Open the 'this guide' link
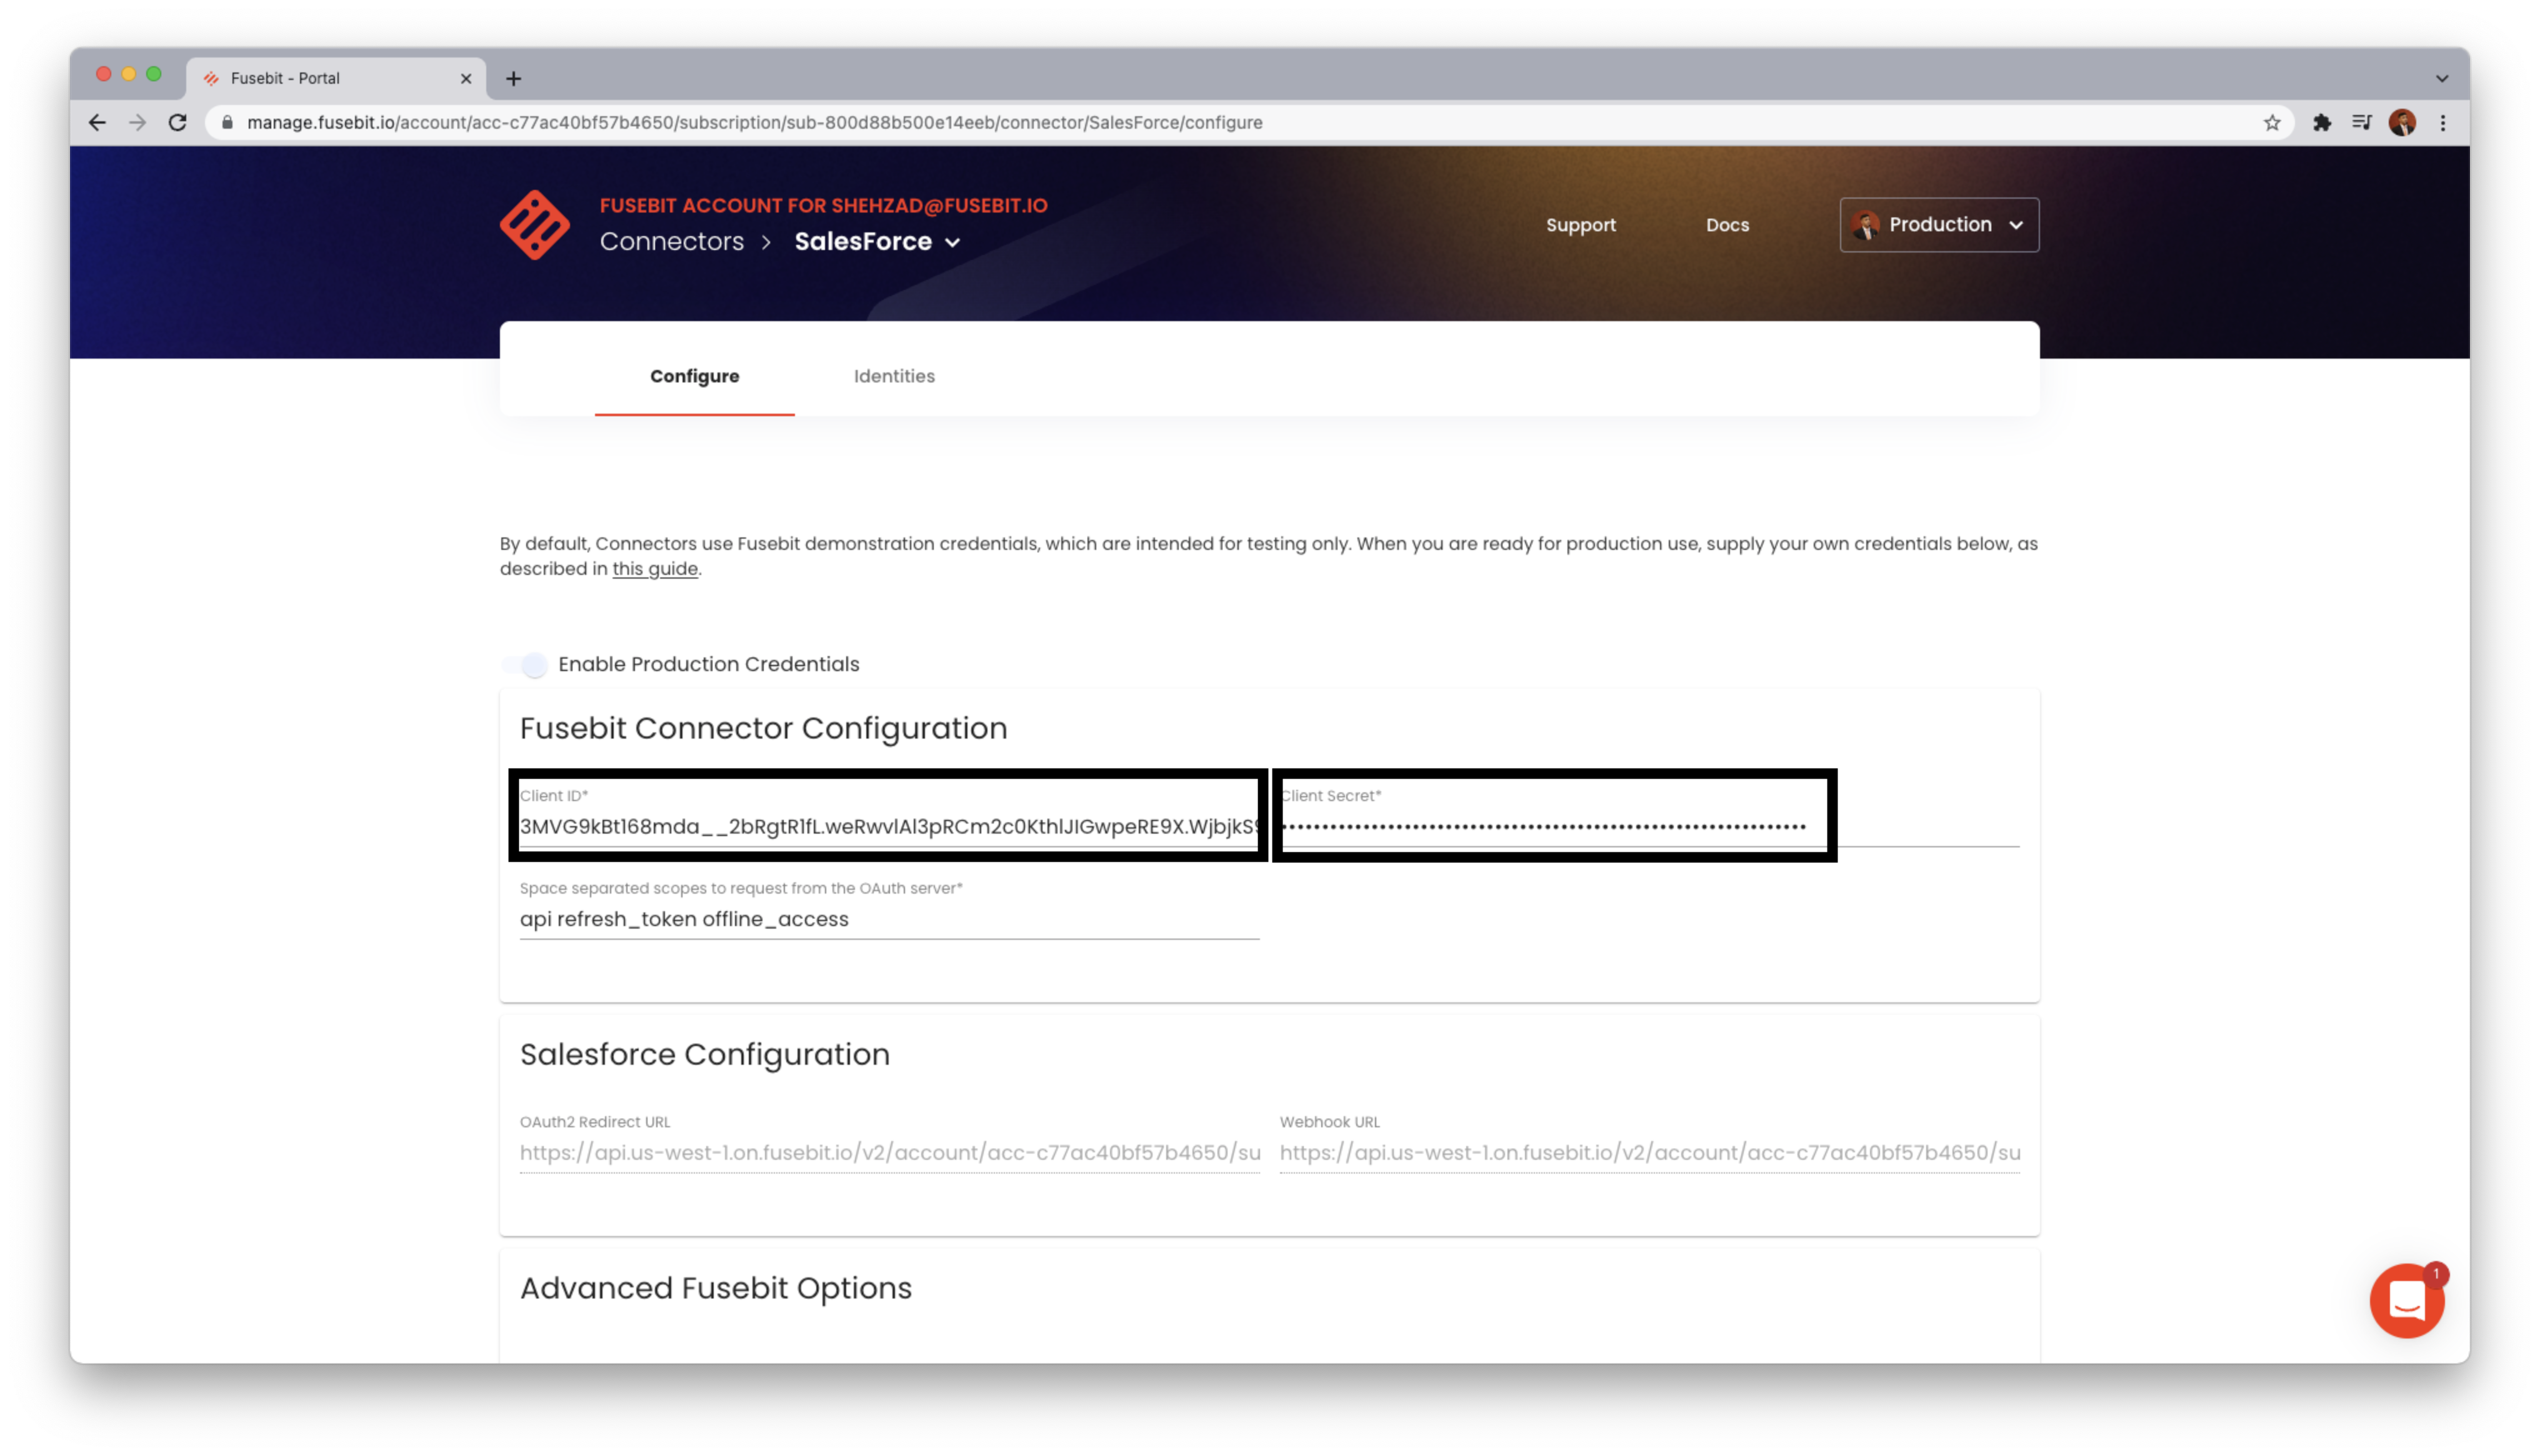This screenshot has height=1456, width=2540. [655, 568]
